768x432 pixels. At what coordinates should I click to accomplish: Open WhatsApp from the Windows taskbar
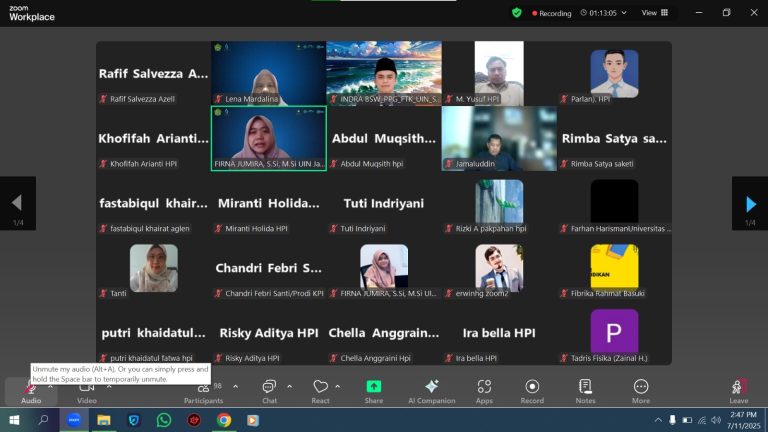(164, 420)
